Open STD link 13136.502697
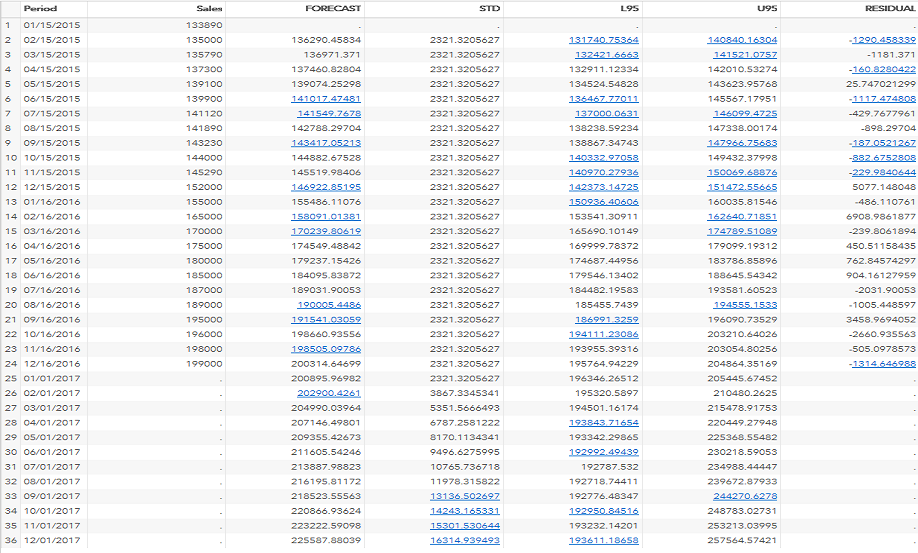Image resolution: width=918 pixels, height=553 pixels. (465, 496)
